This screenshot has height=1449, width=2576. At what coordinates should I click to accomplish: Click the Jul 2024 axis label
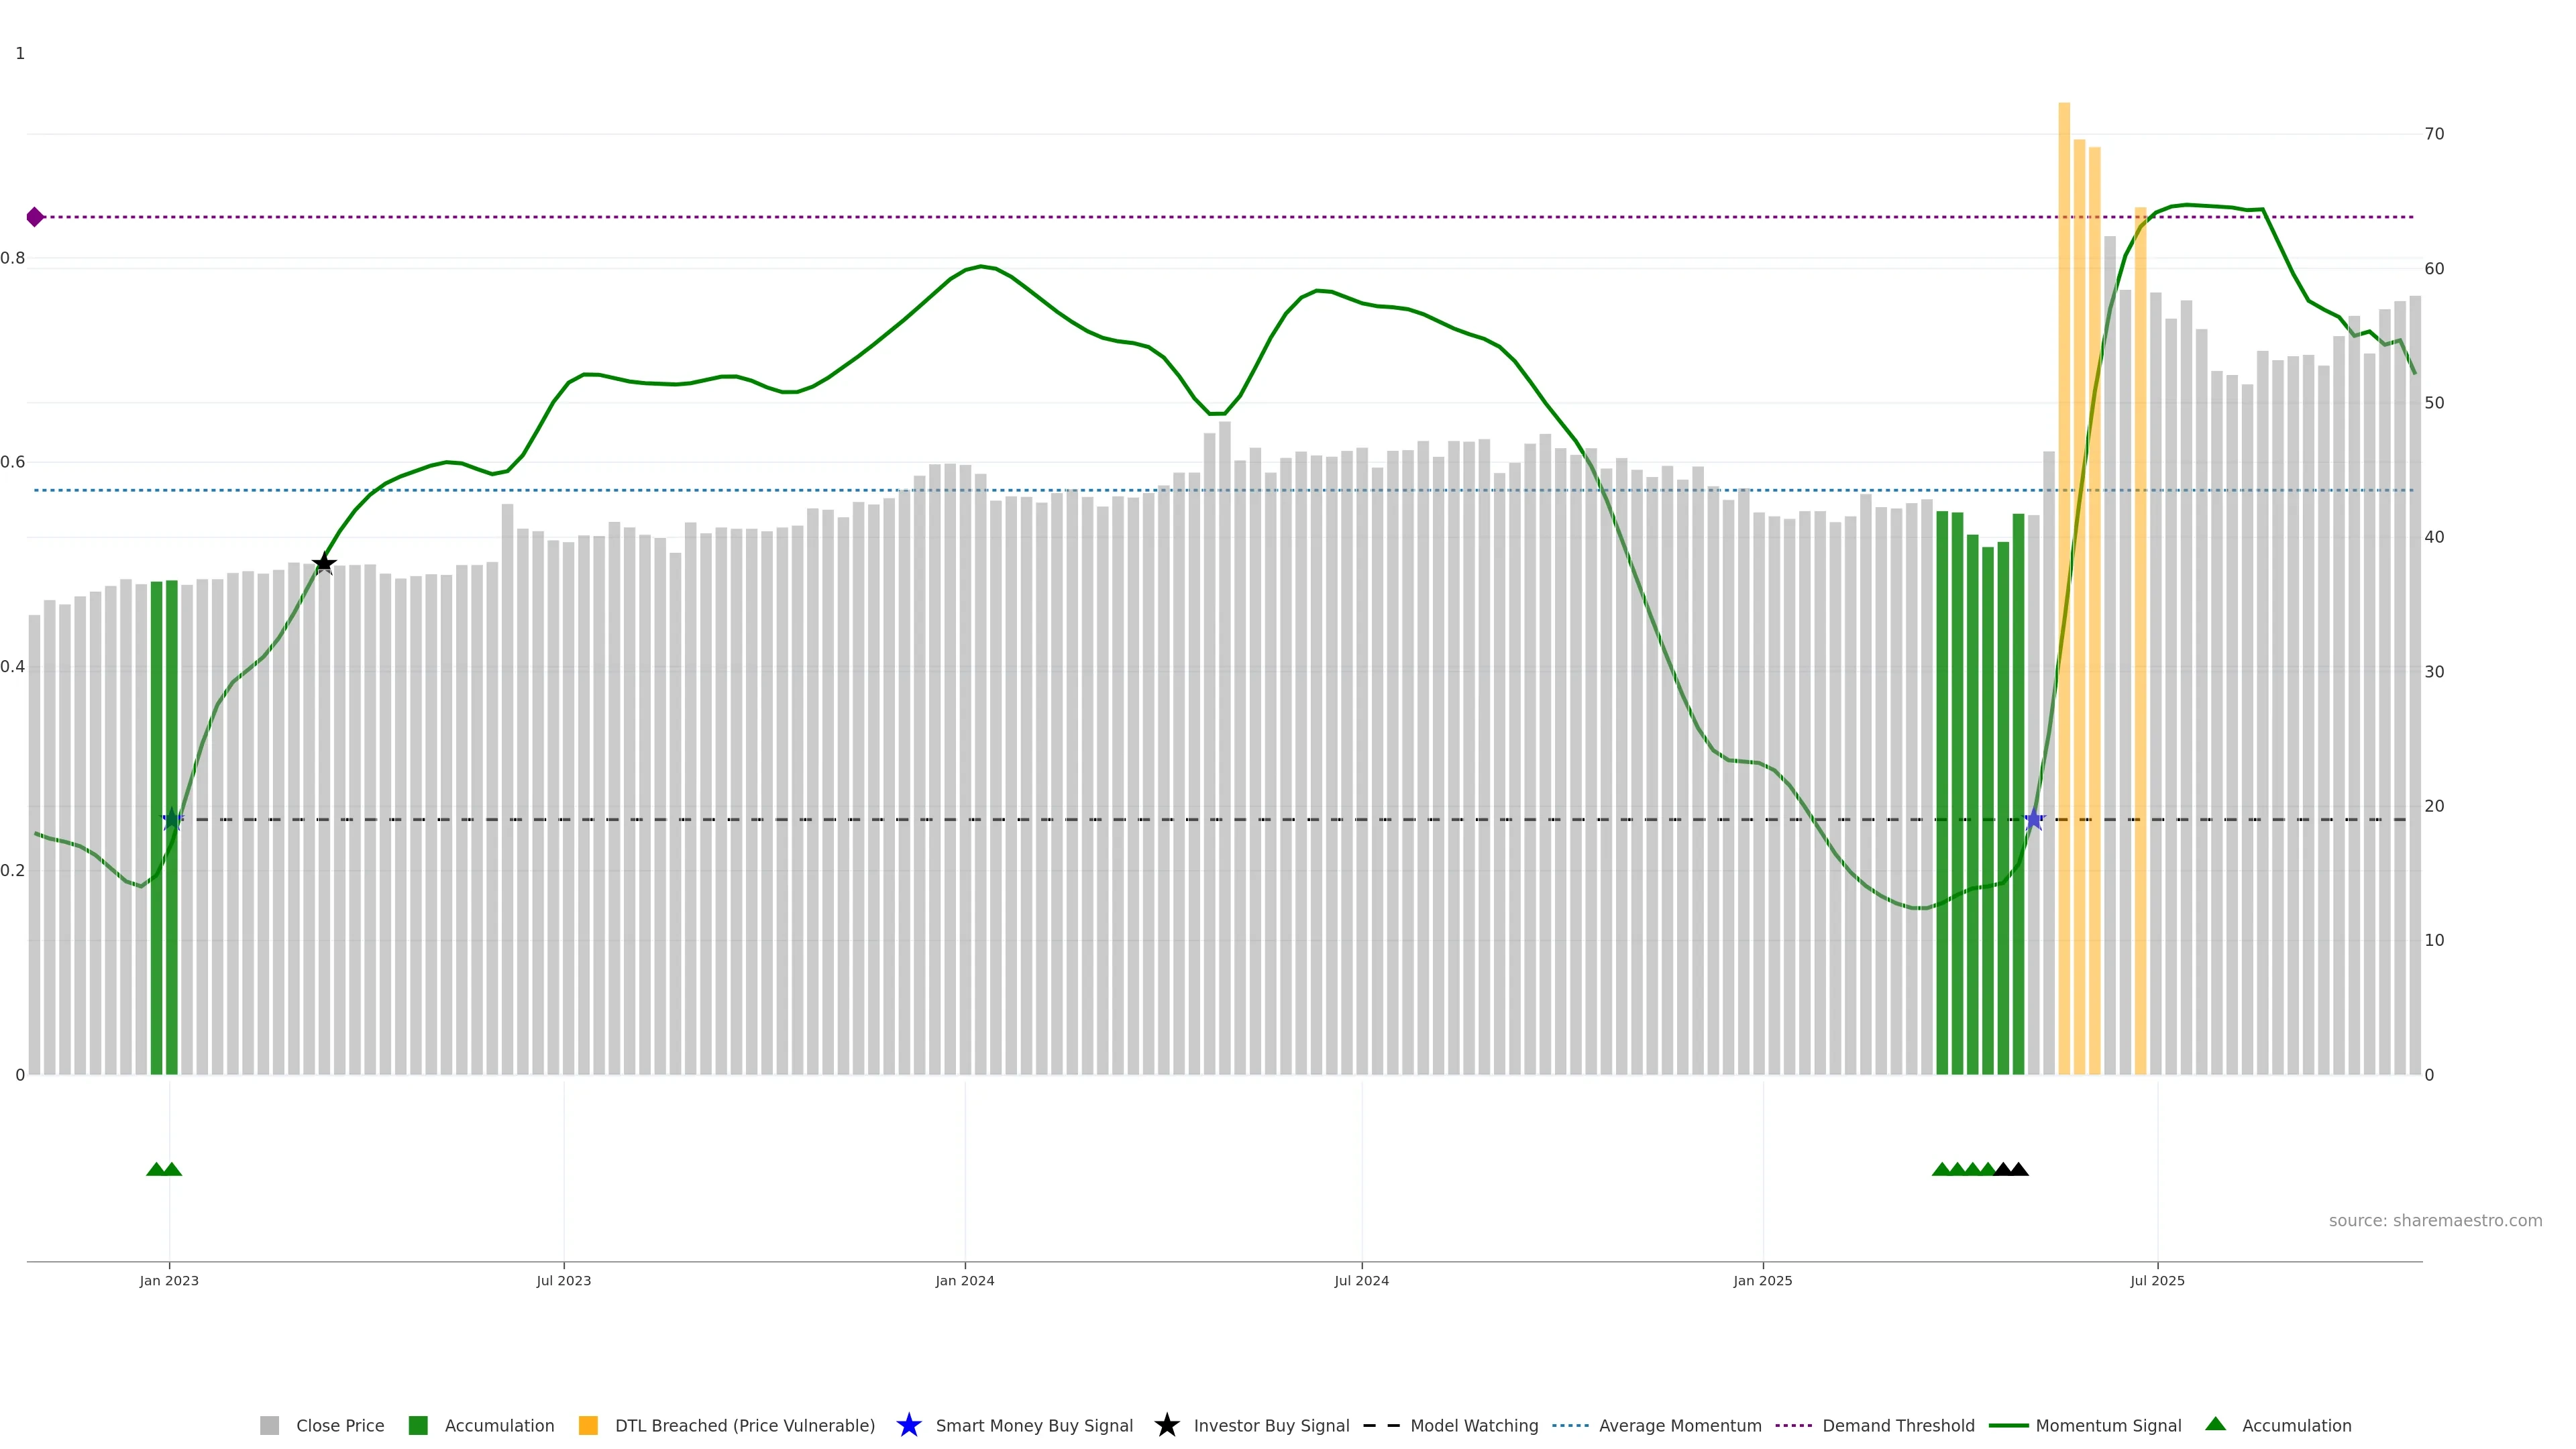(x=1361, y=1280)
